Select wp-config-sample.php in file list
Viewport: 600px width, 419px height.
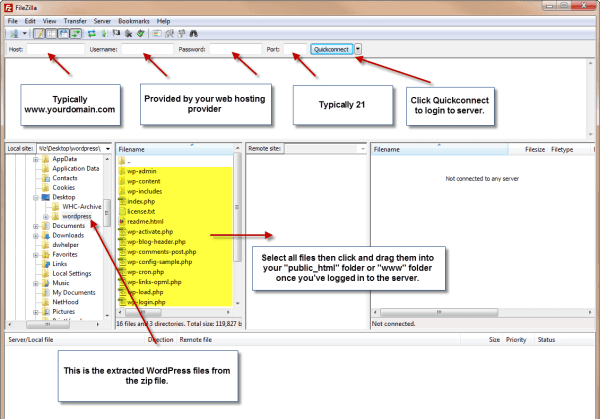(x=160, y=262)
